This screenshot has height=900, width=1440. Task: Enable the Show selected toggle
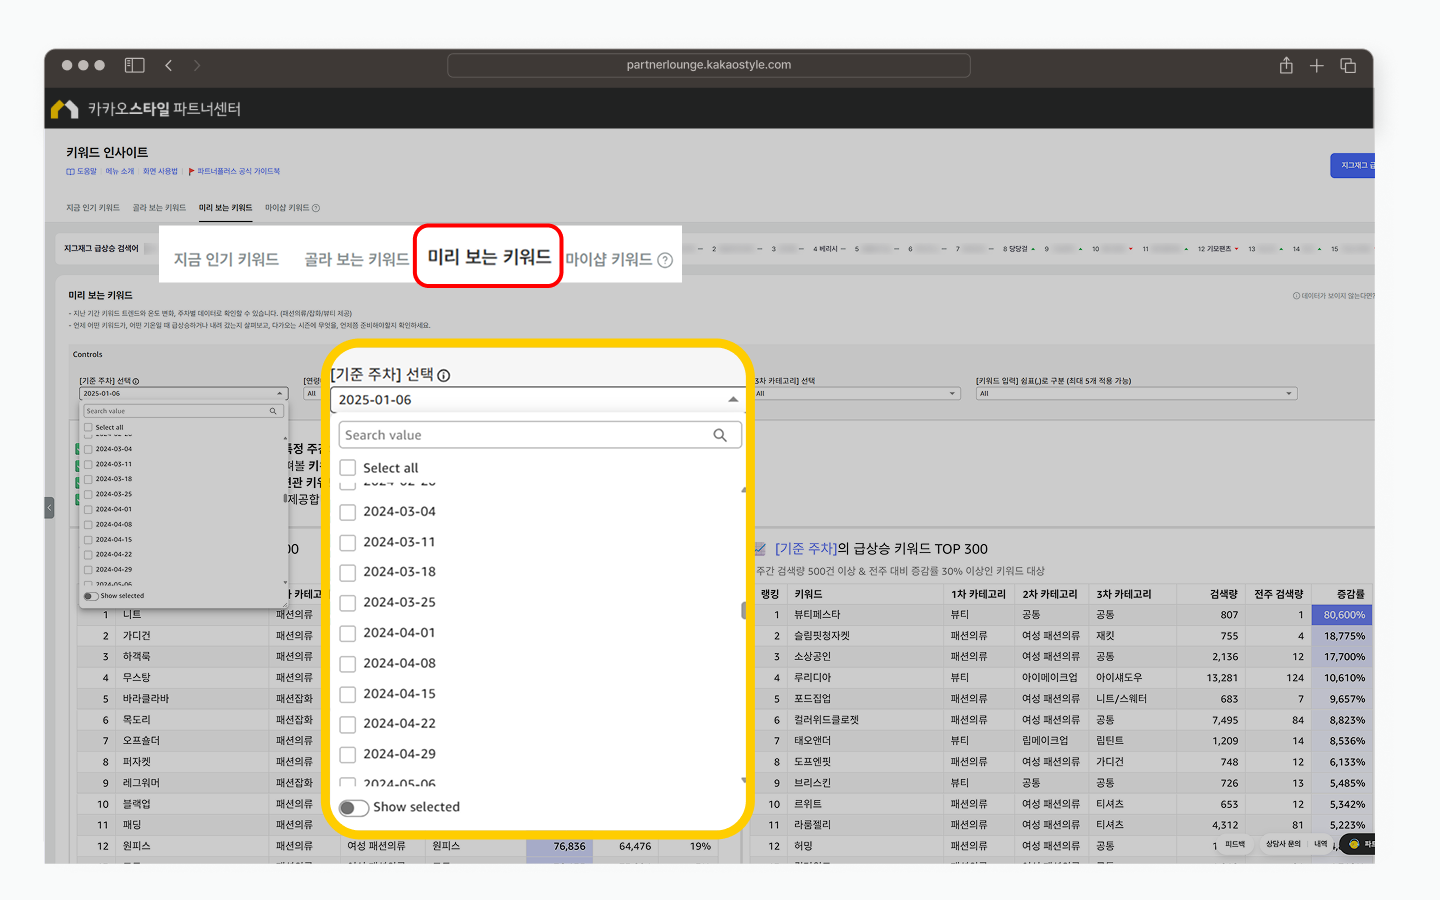(354, 808)
